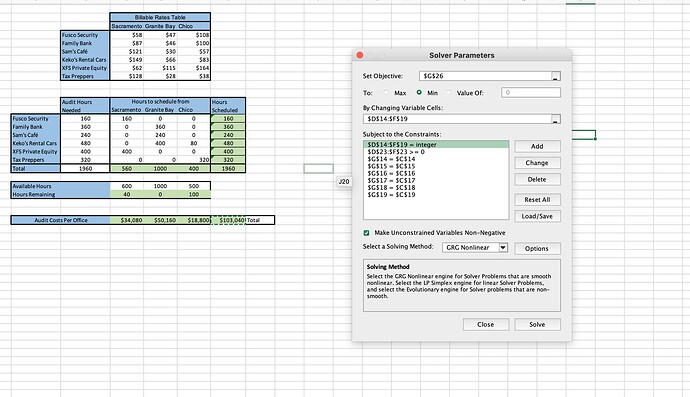Click the Billable Rates Table header cell
This screenshot has height=397, width=690.
pyautogui.click(x=160, y=17)
